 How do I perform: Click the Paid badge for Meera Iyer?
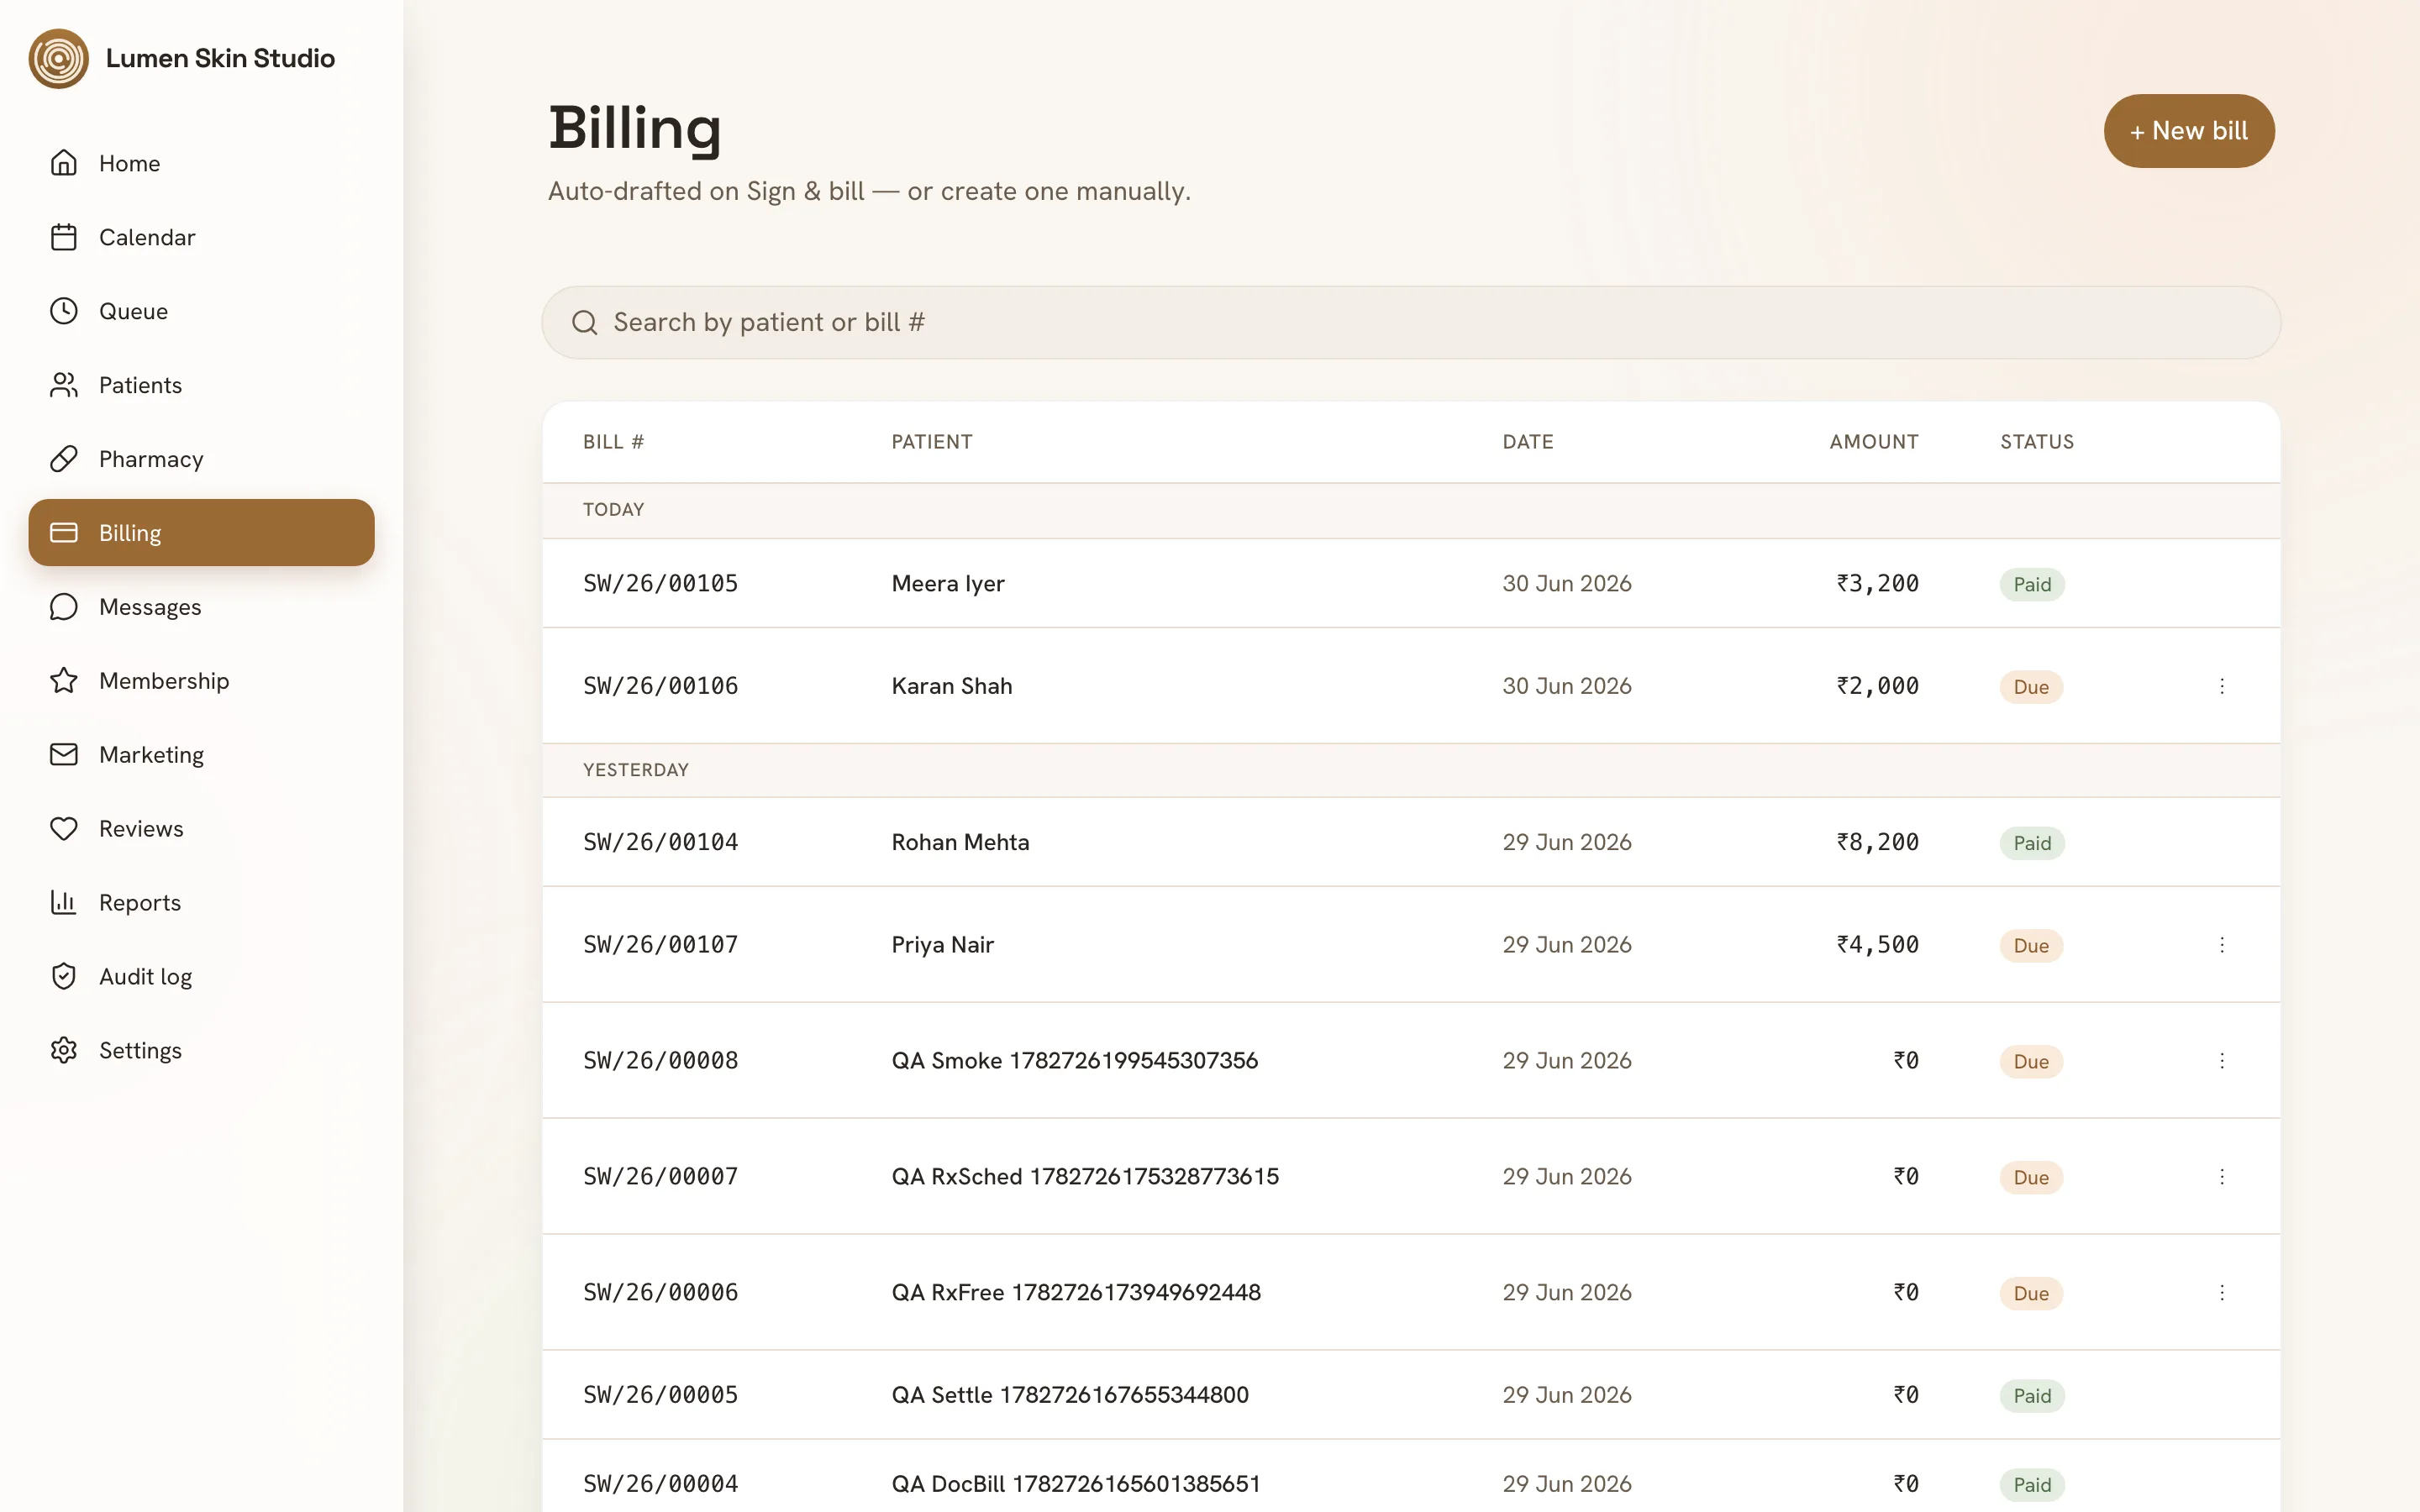click(x=2032, y=585)
